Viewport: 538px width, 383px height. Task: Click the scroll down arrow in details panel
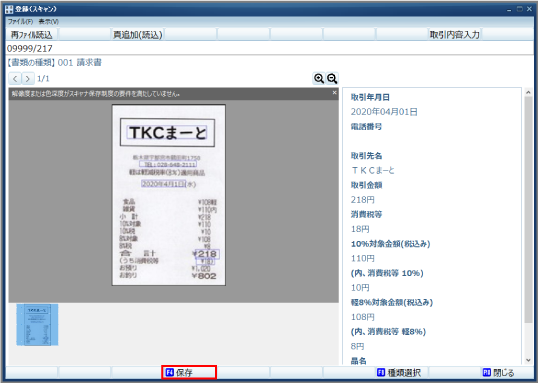pyautogui.click(x=528, y=360)
